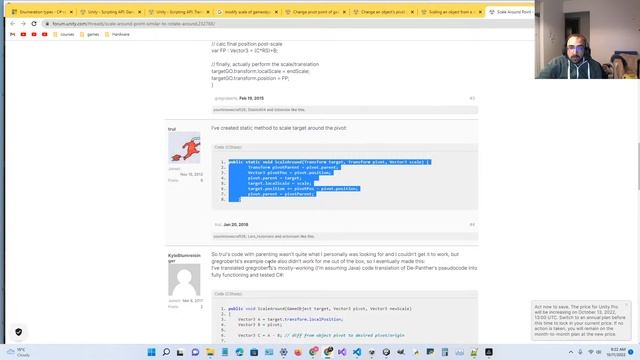The height and width of the screenshot is (360, 640).
Task: Reload the Unity forum page
Action: 34,24
